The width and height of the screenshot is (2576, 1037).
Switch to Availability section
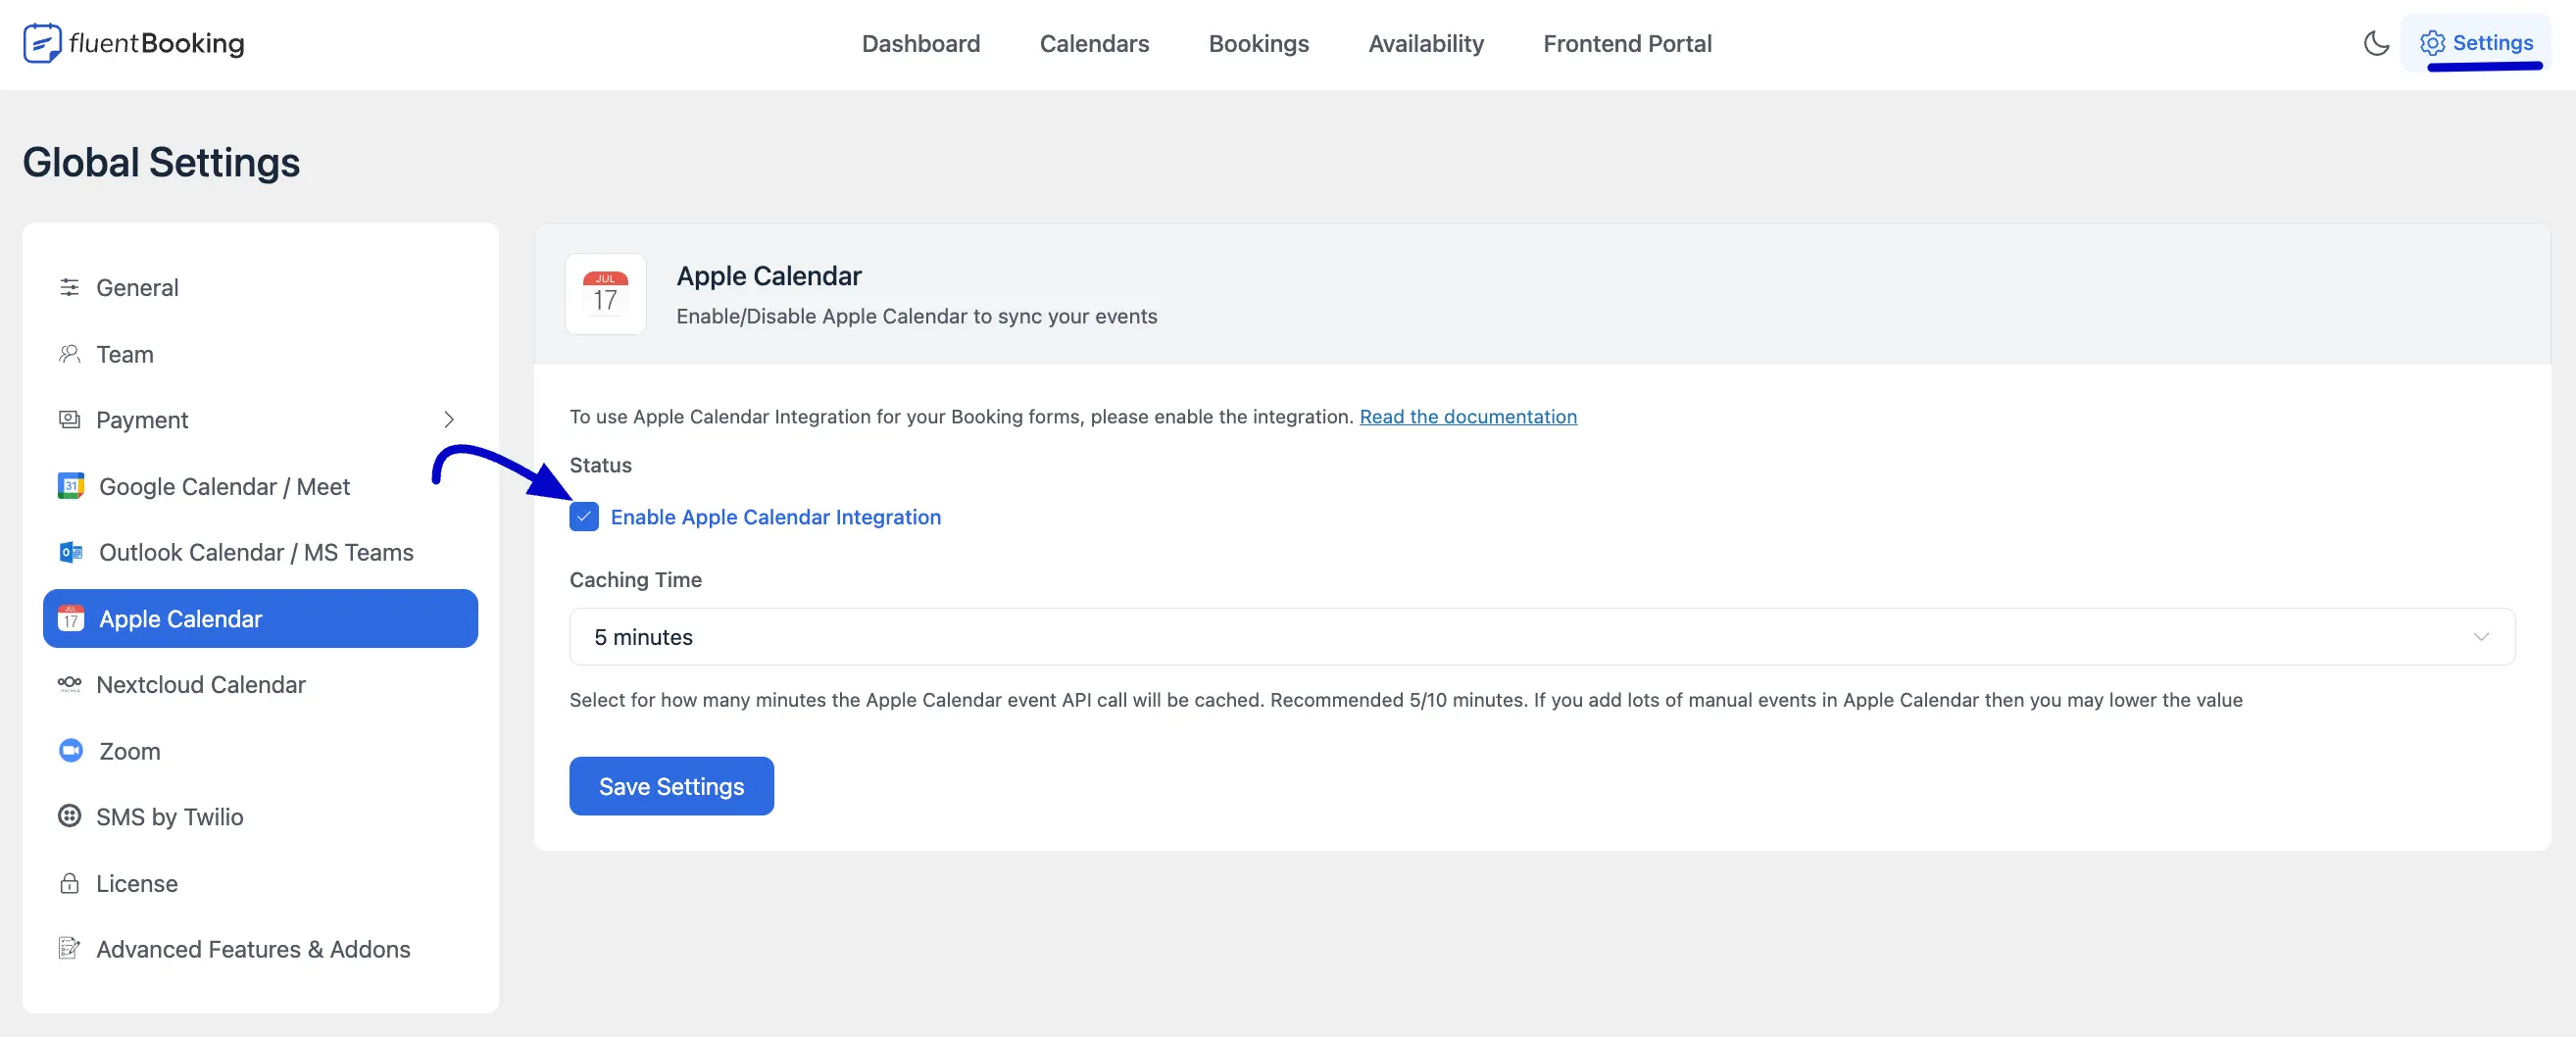pyautogui.click(x=1426, y=43)
